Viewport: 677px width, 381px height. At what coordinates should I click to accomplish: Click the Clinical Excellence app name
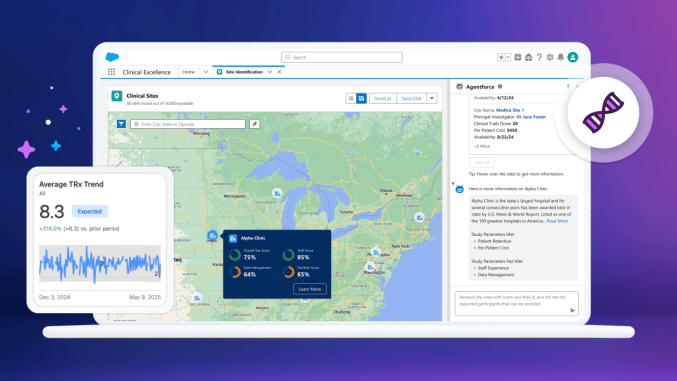coord(146,72)
